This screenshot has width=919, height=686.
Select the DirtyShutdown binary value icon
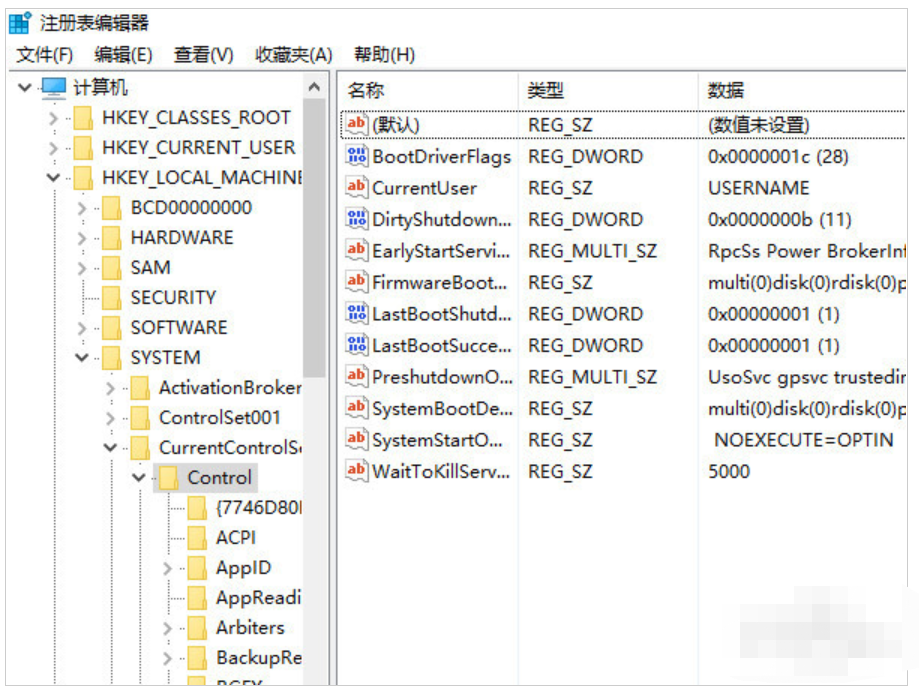click(357, 219)
